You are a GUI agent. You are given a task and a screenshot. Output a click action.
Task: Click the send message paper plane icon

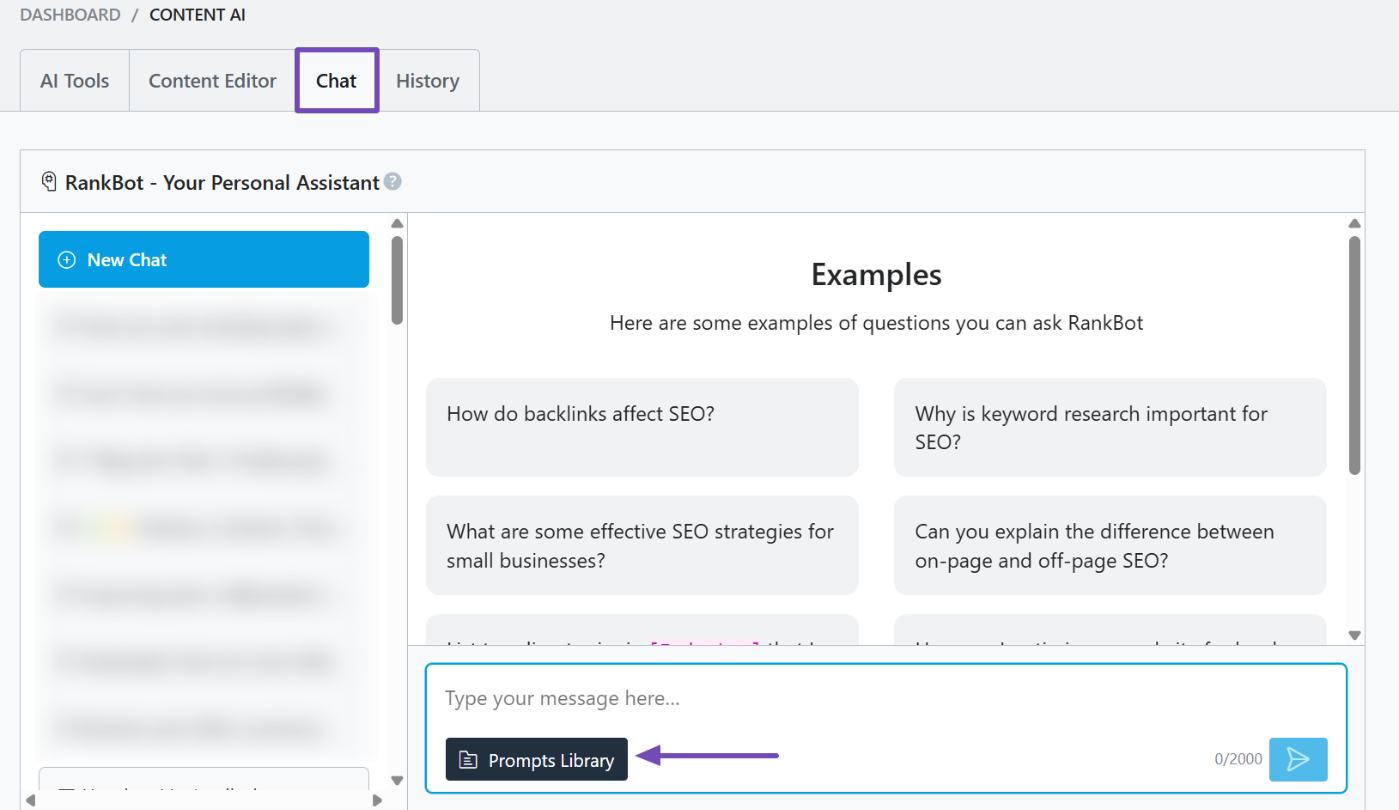tap(1297, 759)
